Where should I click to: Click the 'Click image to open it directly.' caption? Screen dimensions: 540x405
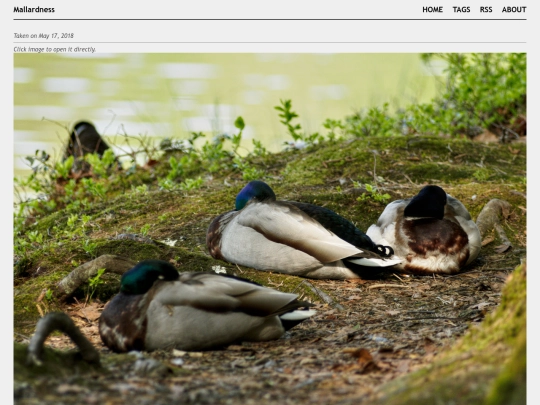(x=55, y=49)
